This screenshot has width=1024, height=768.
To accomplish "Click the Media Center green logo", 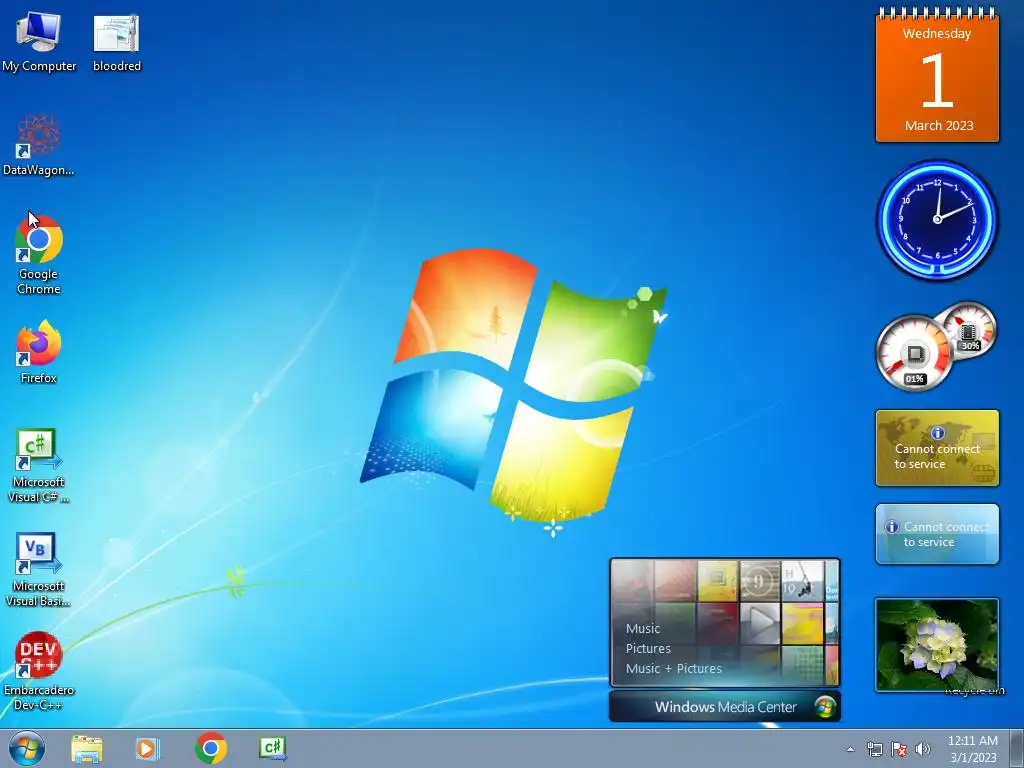I will pos(825,707).
